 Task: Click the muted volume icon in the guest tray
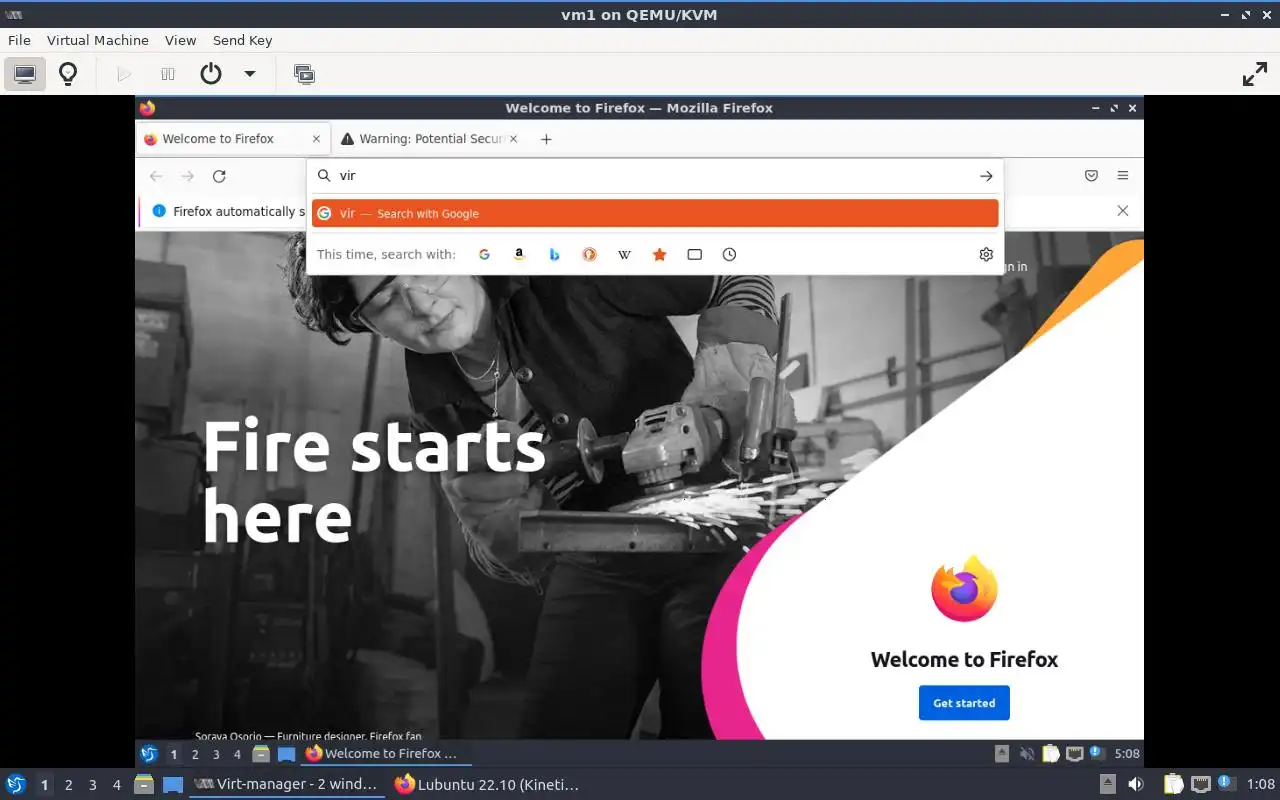[1027, 754]
